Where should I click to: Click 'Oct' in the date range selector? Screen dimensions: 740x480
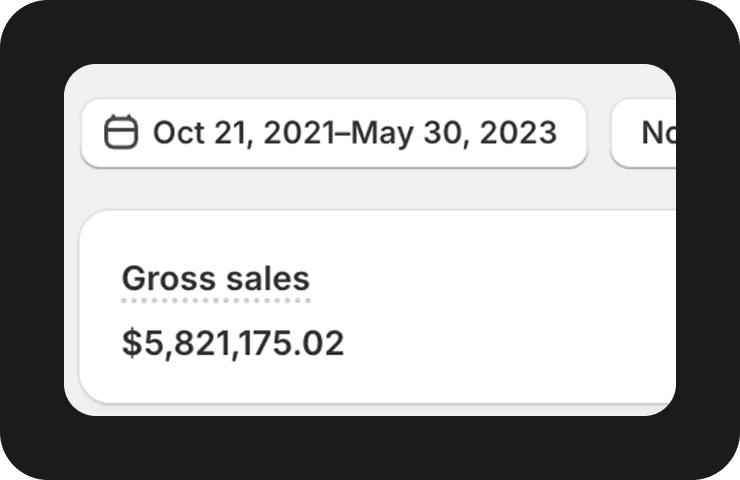coord(174,133)
